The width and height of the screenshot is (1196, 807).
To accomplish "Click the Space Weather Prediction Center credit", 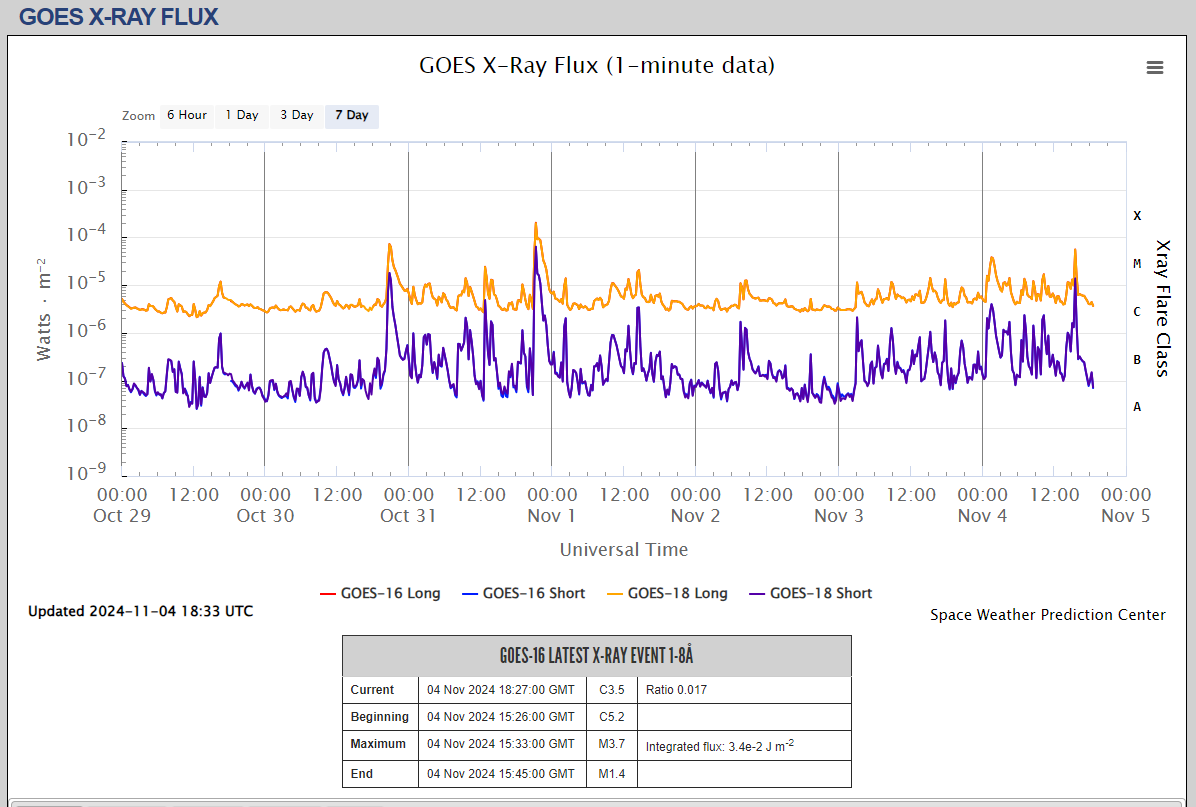I will pos(1047,615).
